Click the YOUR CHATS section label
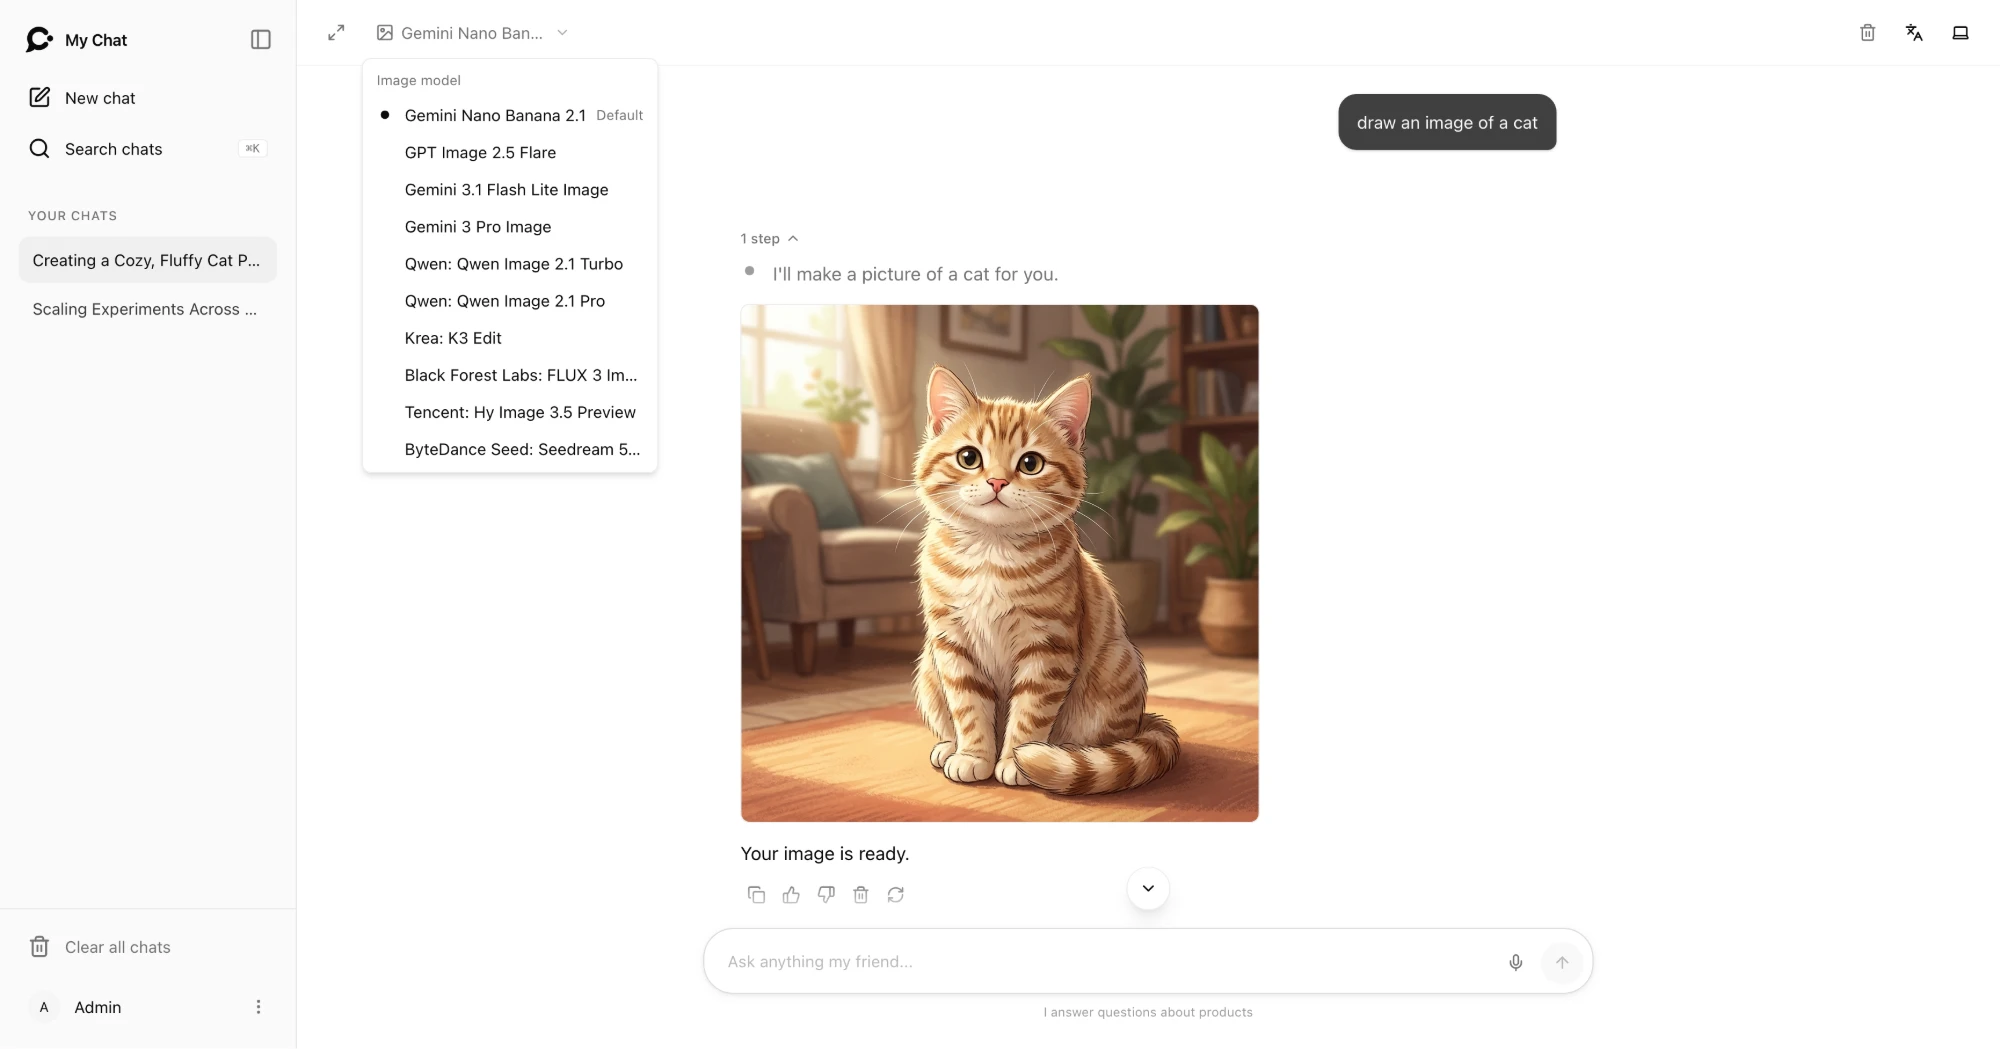The height and width of the screenshot is (1049, 2000). coord(72,216)
